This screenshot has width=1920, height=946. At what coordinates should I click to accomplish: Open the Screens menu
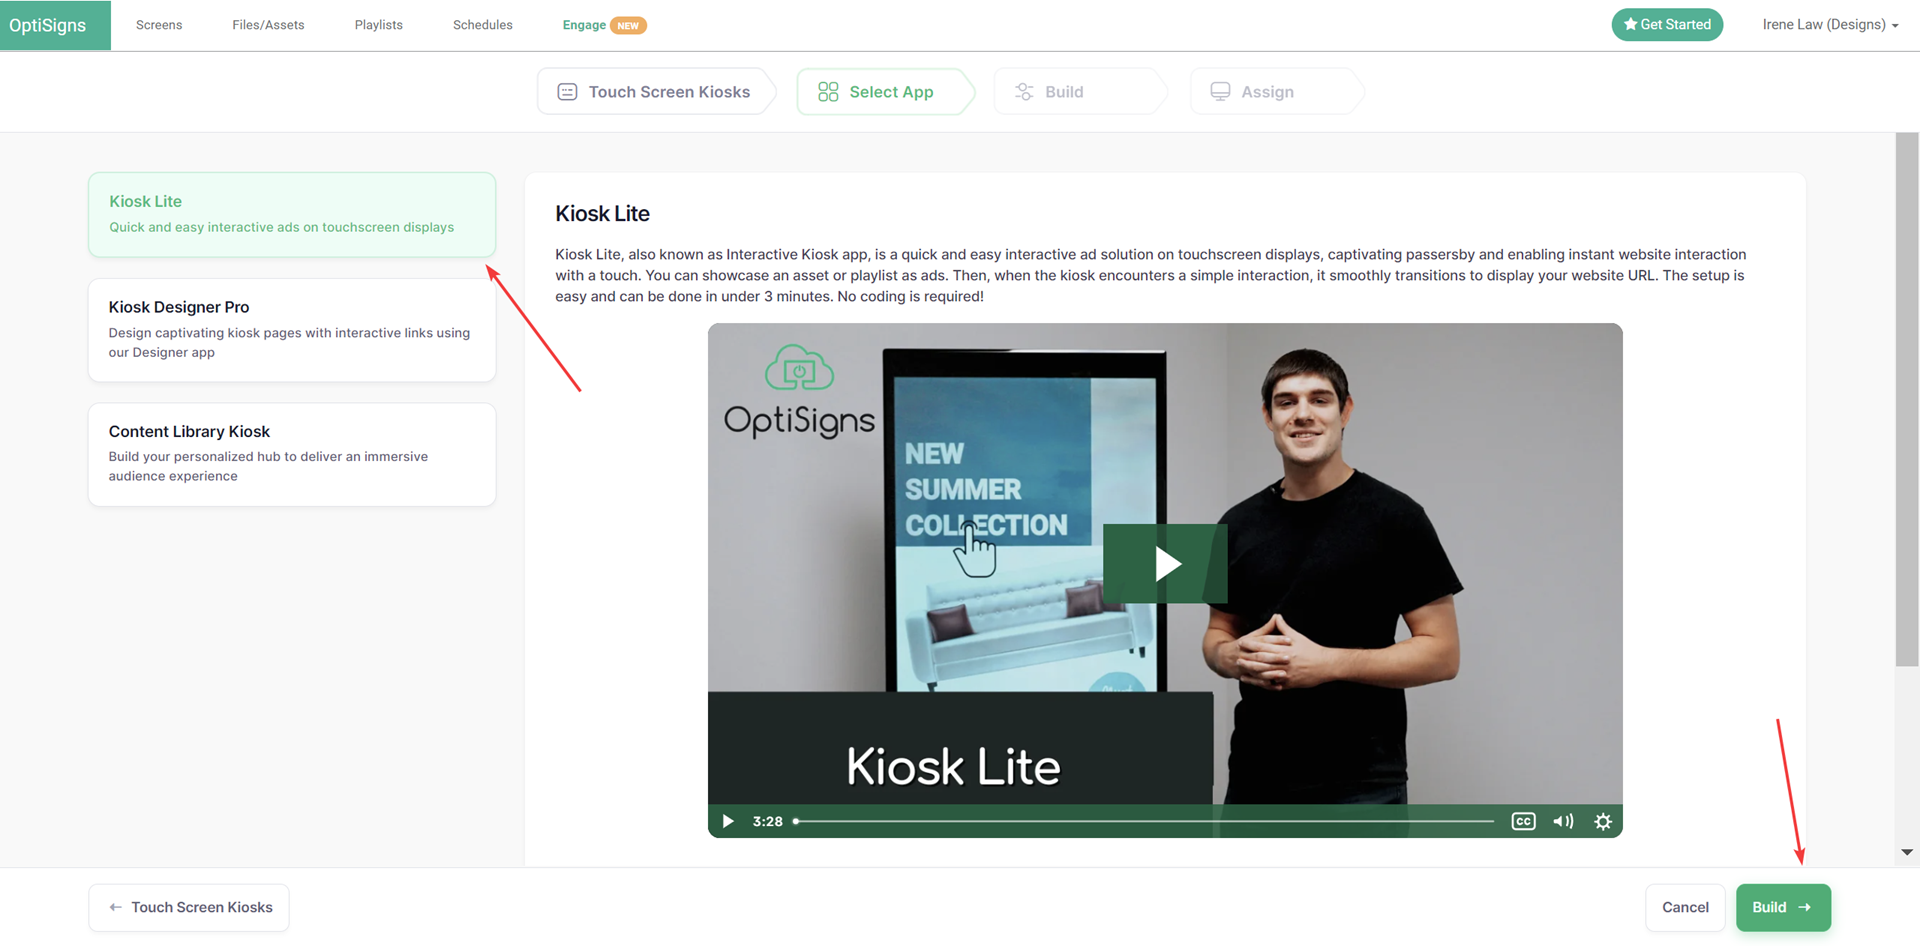coord(159,25)
